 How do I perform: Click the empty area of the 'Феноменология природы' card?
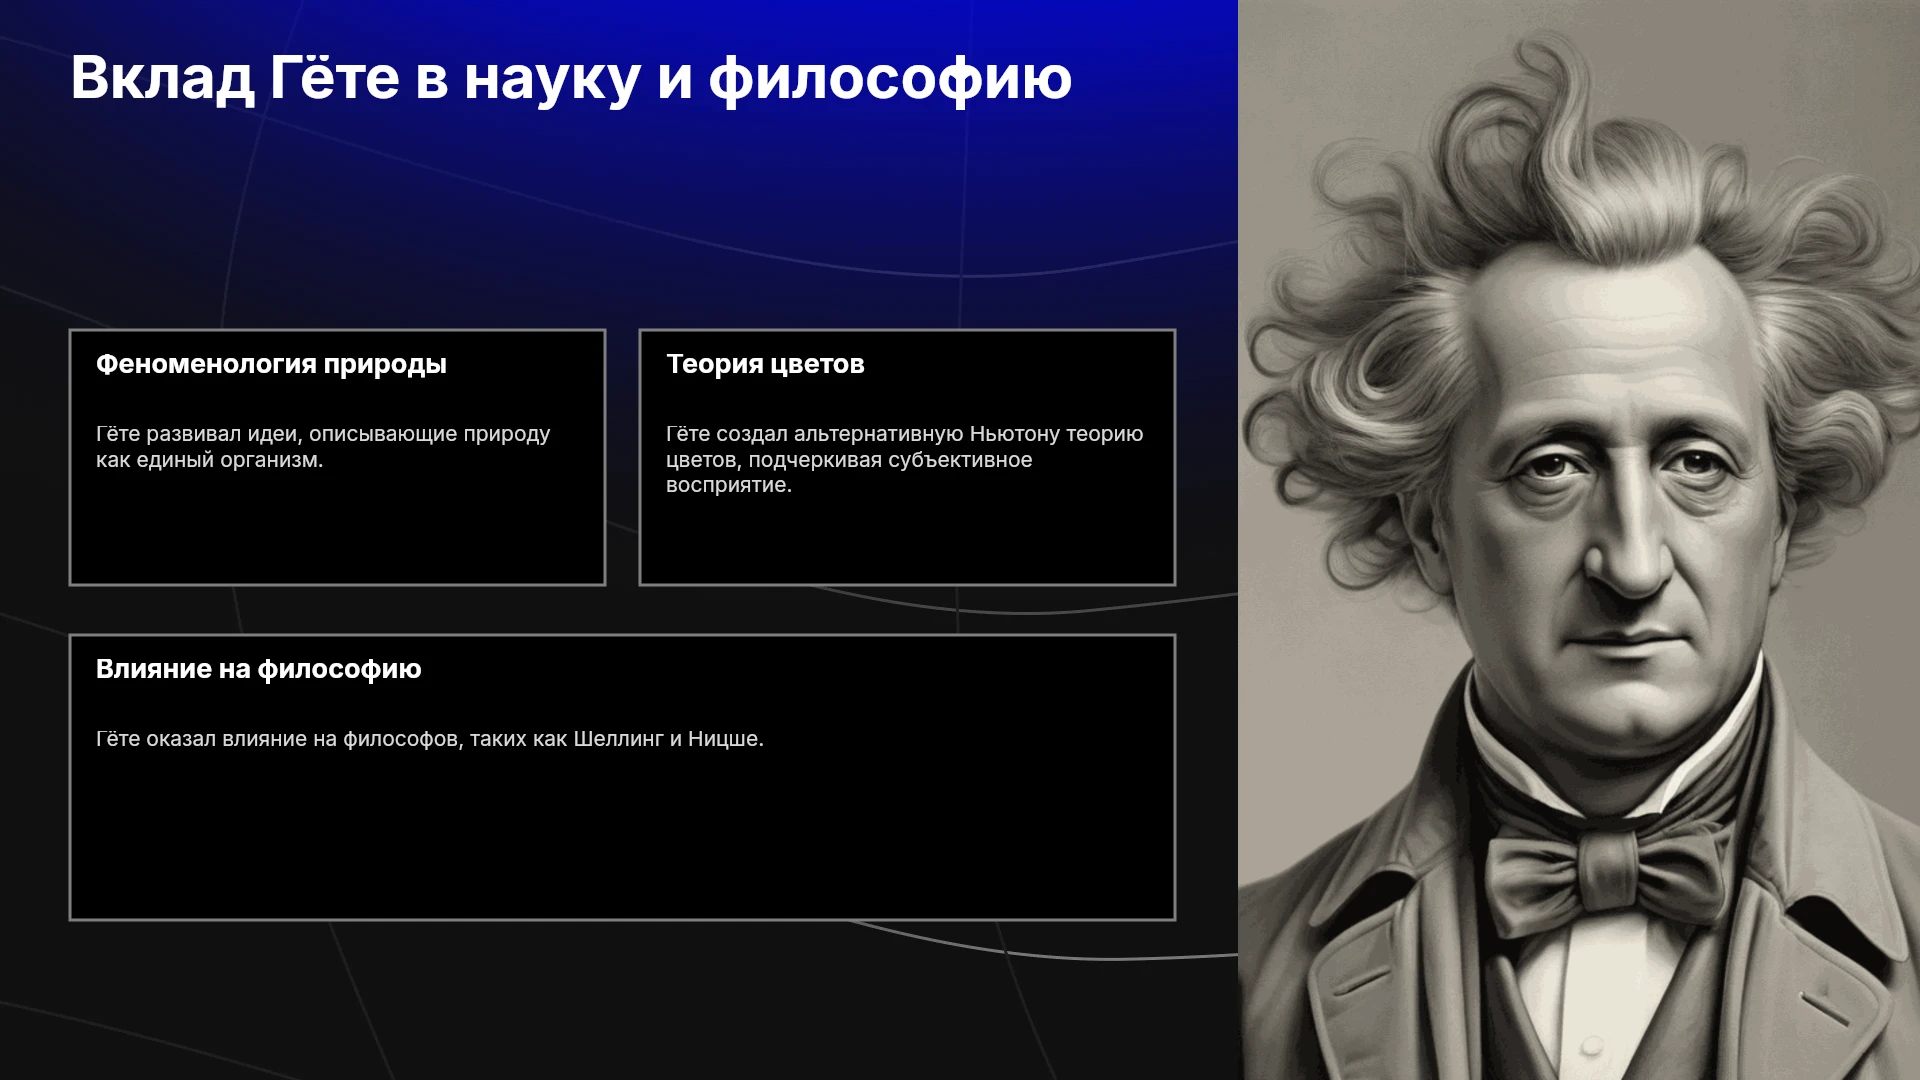click(337, 530)
